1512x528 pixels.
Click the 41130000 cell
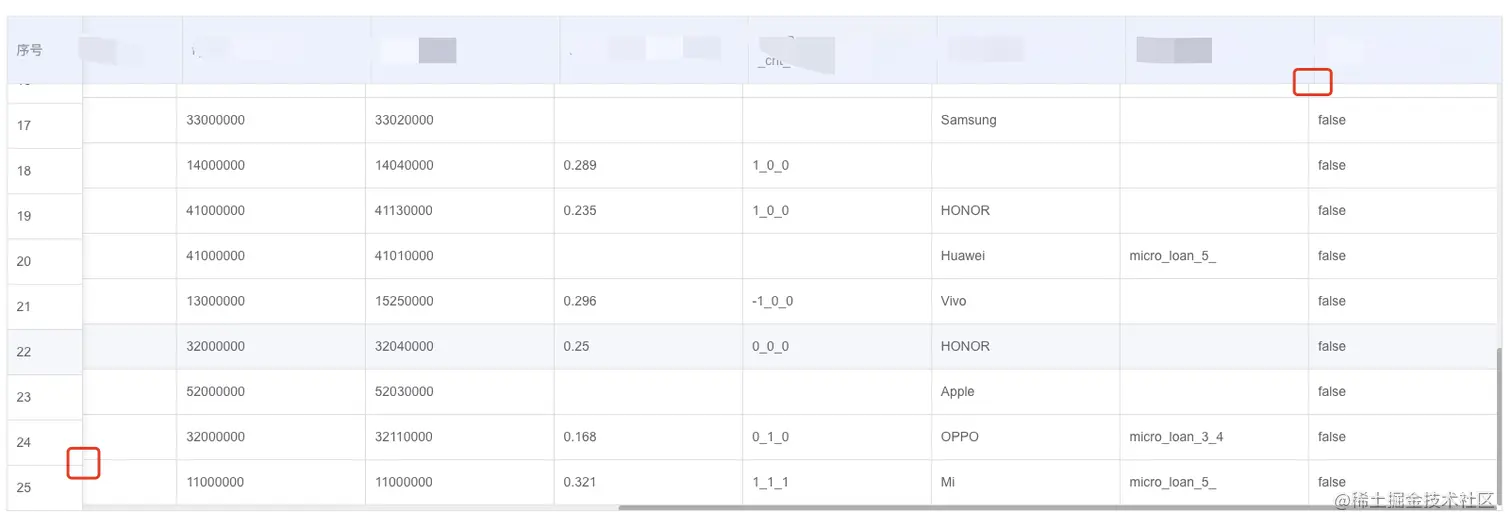click(404, 211)
